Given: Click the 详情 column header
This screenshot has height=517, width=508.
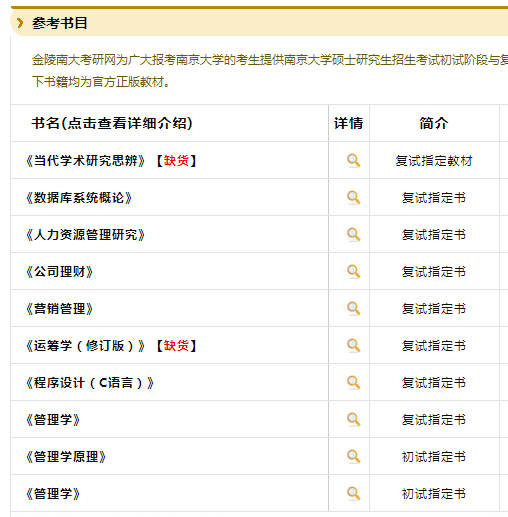Looking at the screenshot, I should pos(348,123).
